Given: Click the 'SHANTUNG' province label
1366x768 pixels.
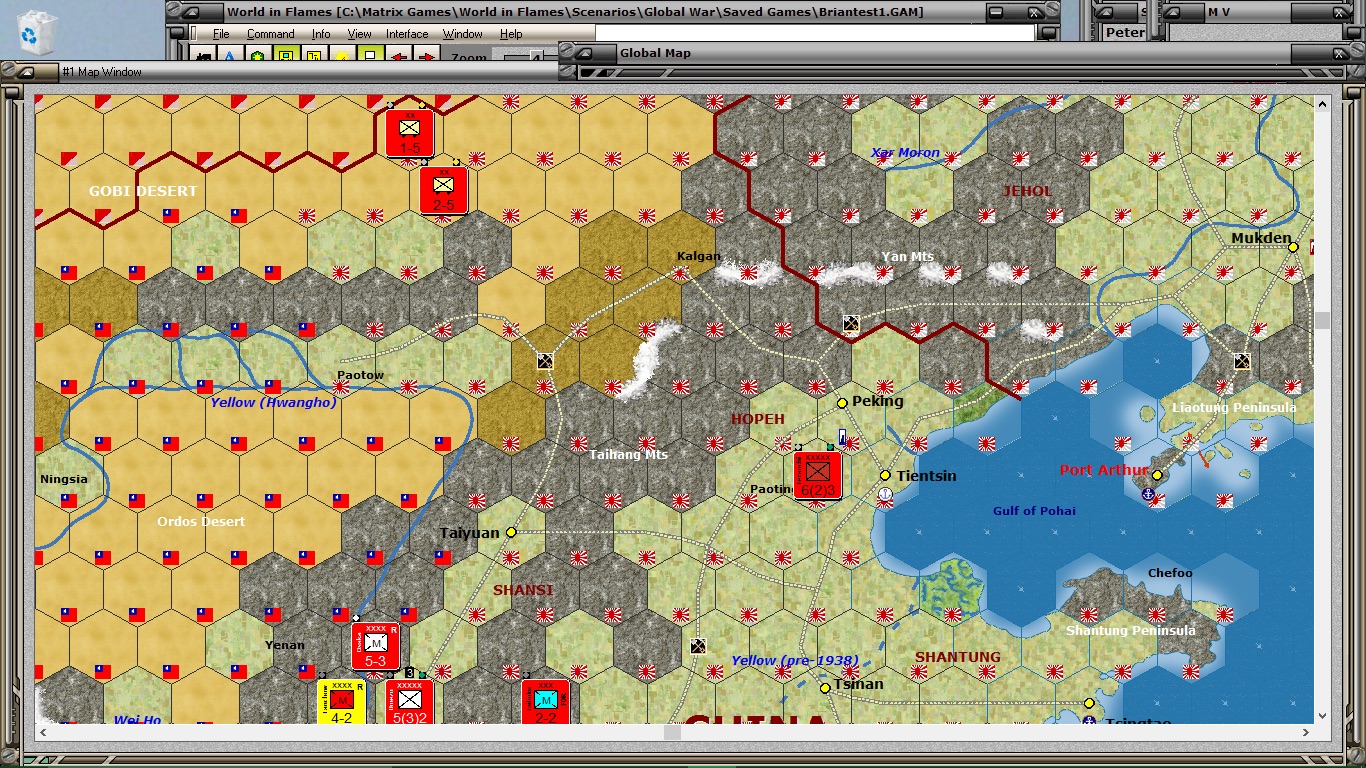Looking at the screenshot, I should click(957, 657).
